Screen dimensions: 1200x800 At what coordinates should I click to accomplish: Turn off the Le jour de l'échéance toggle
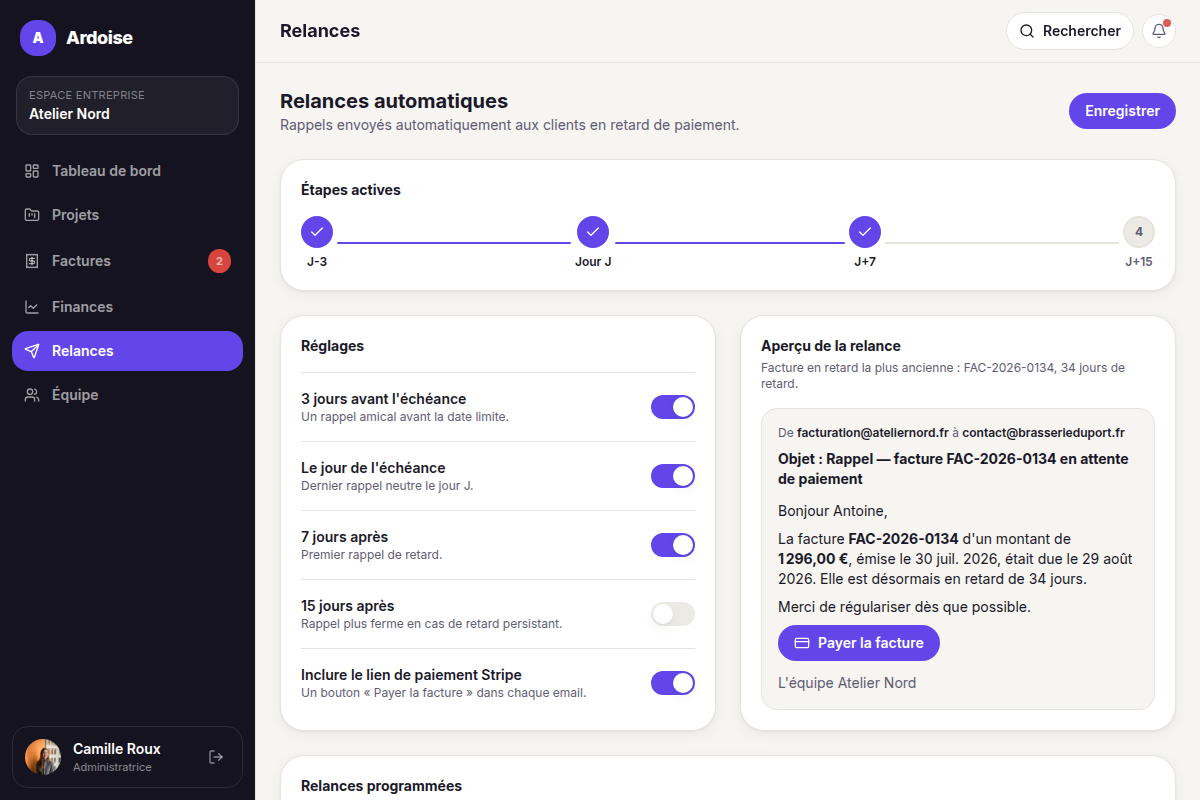673,476
